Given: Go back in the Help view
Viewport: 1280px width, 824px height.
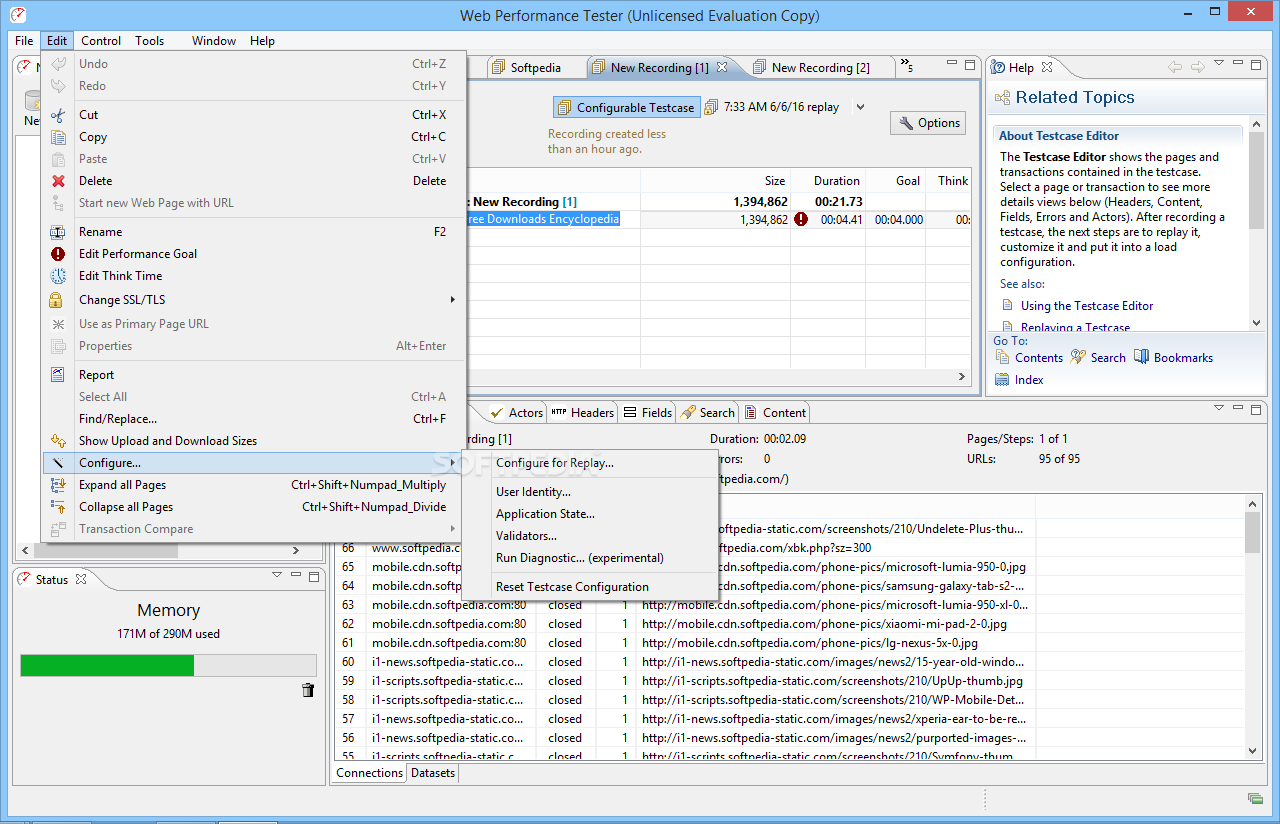Looking at the screenshot, I should [x=1175, y=67].
